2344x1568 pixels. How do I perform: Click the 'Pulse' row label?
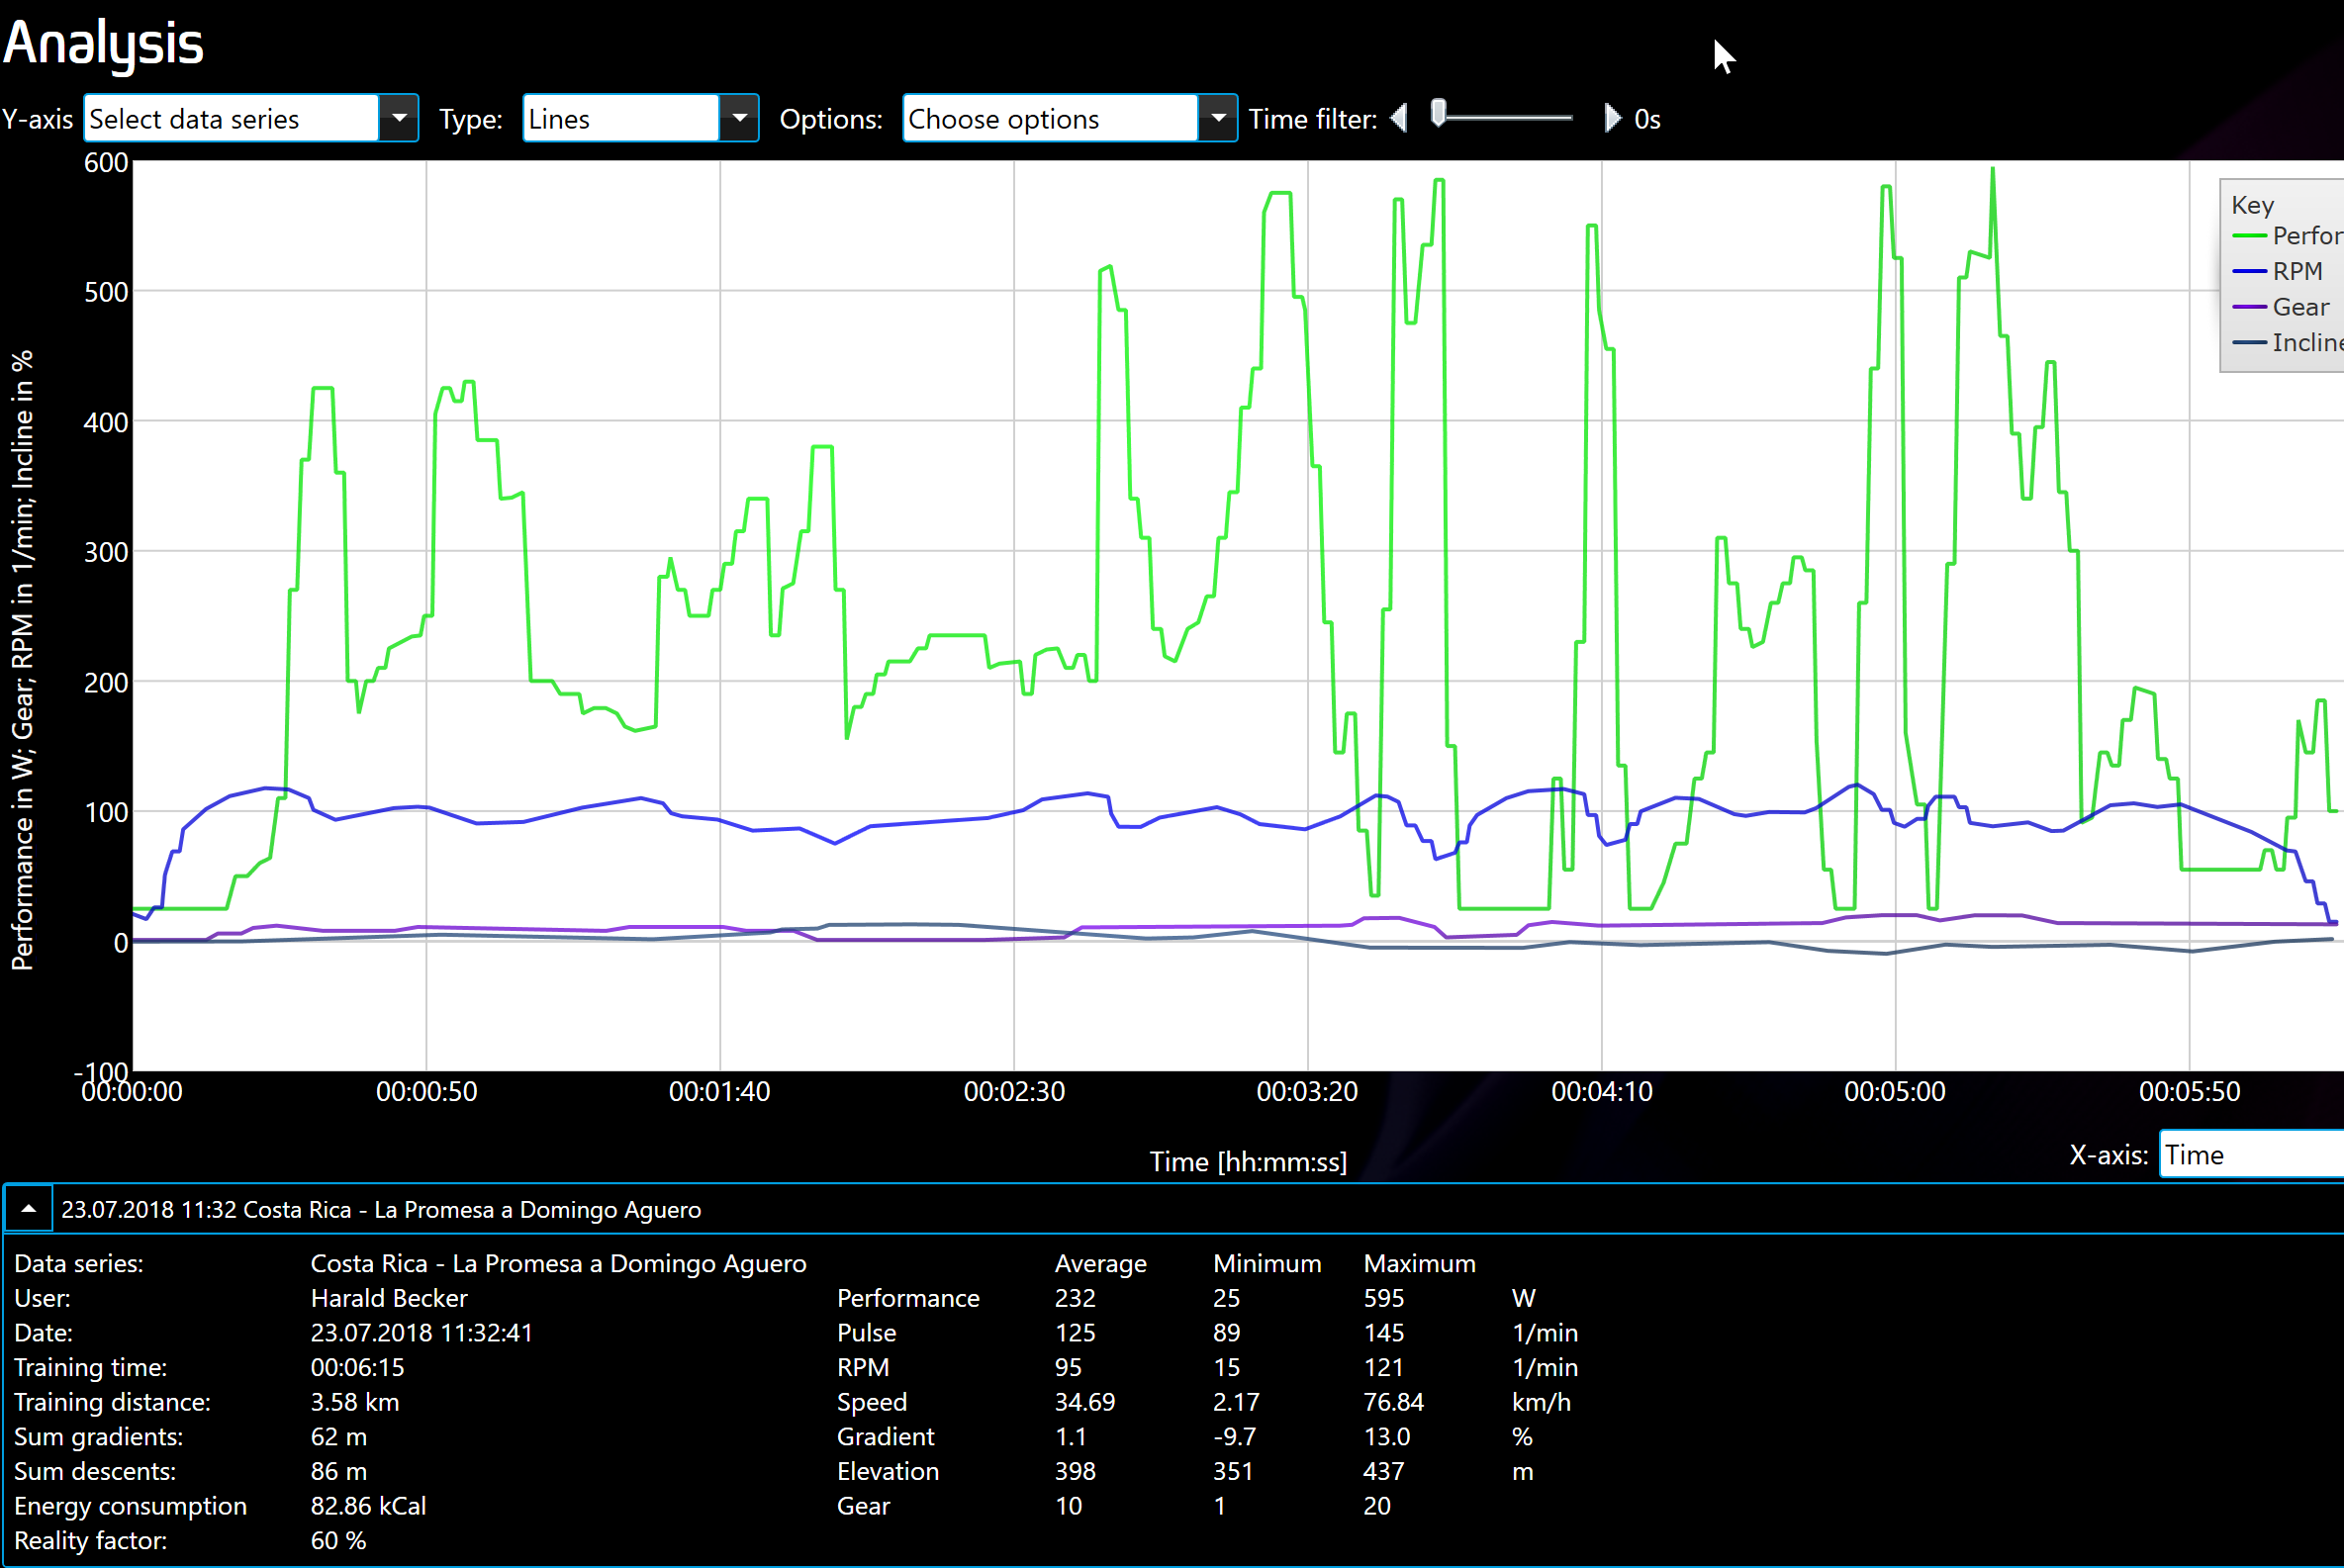coord(866,1333)
